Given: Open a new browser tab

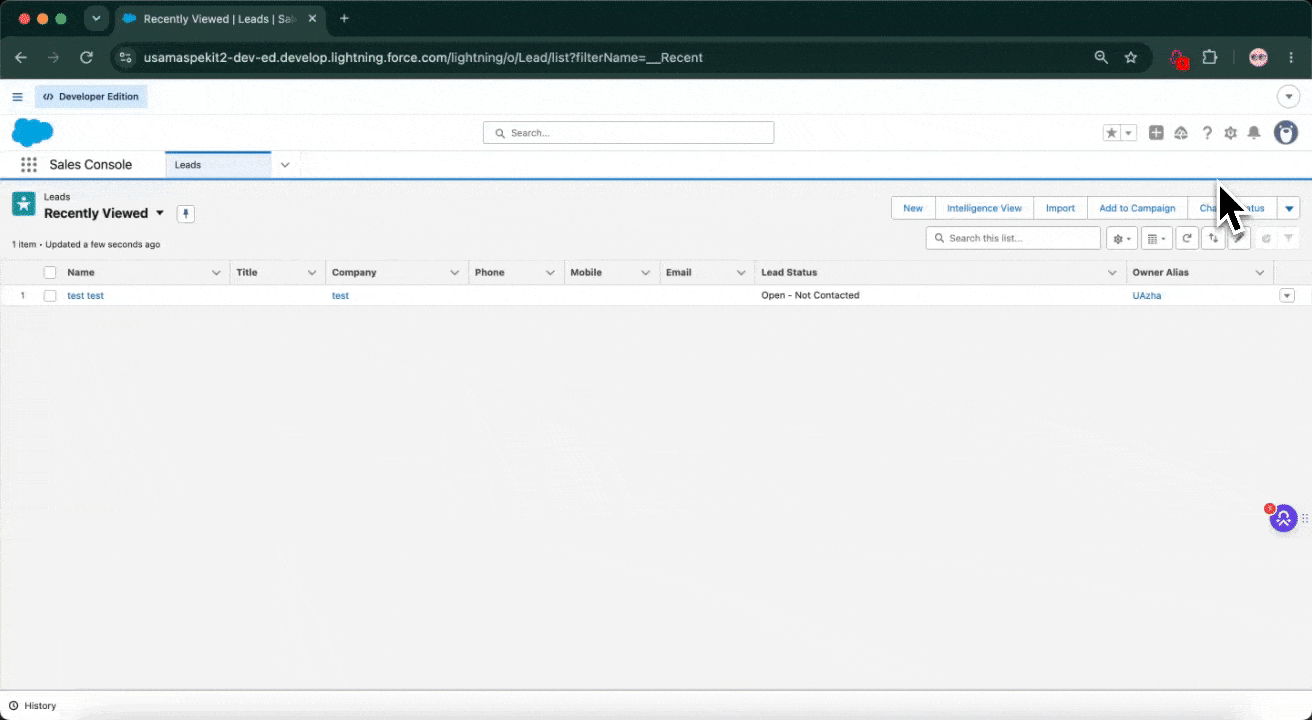Looking at the screenshot, I should [344, 19].
